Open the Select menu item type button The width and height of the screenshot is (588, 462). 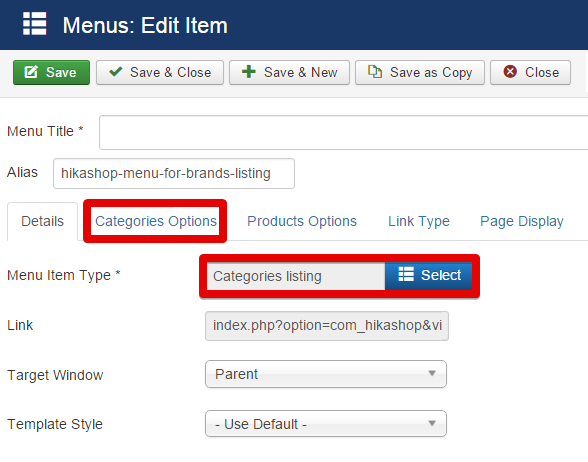(x=429, y=276)
